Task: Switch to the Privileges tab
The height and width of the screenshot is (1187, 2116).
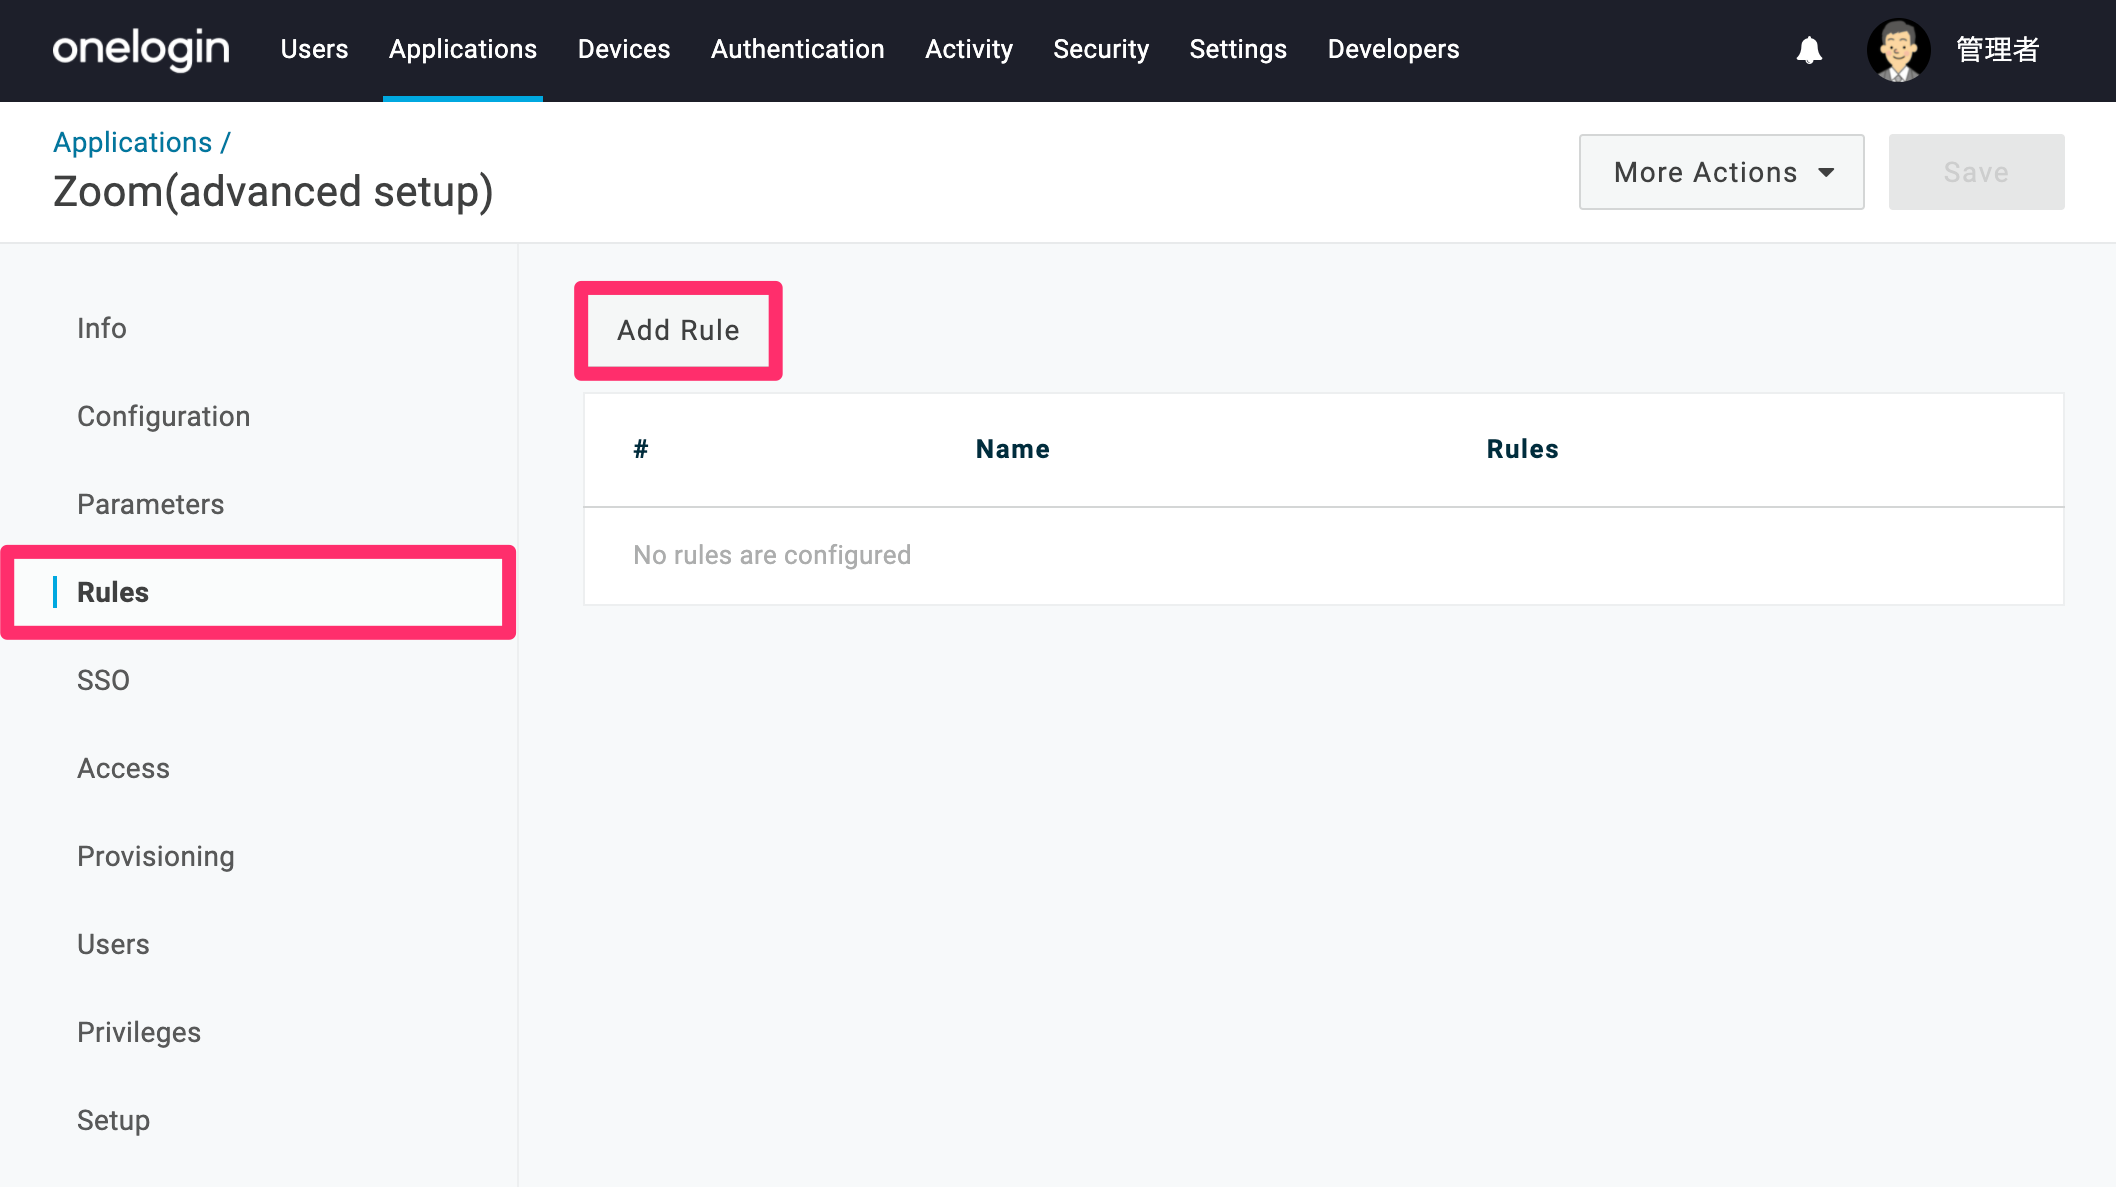Action: [x=139, y=1032]
